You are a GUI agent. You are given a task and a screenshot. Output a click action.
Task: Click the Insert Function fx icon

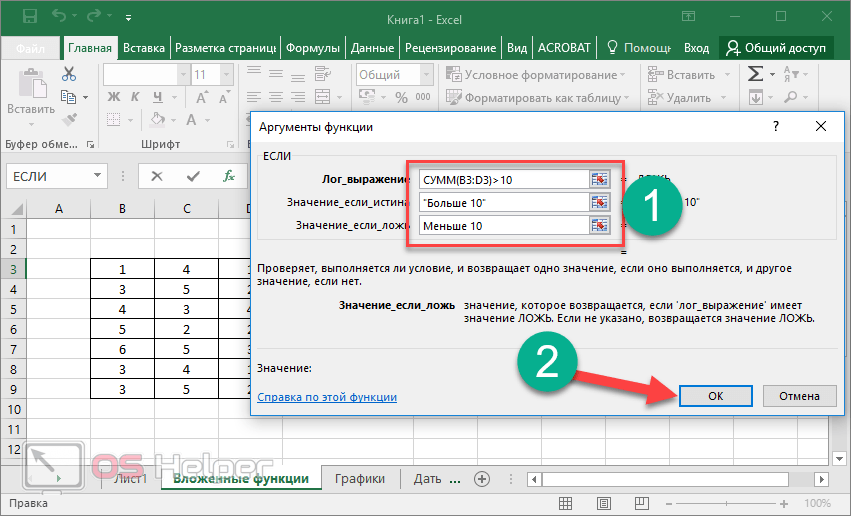pyautogui.click(x=229, y=176)
